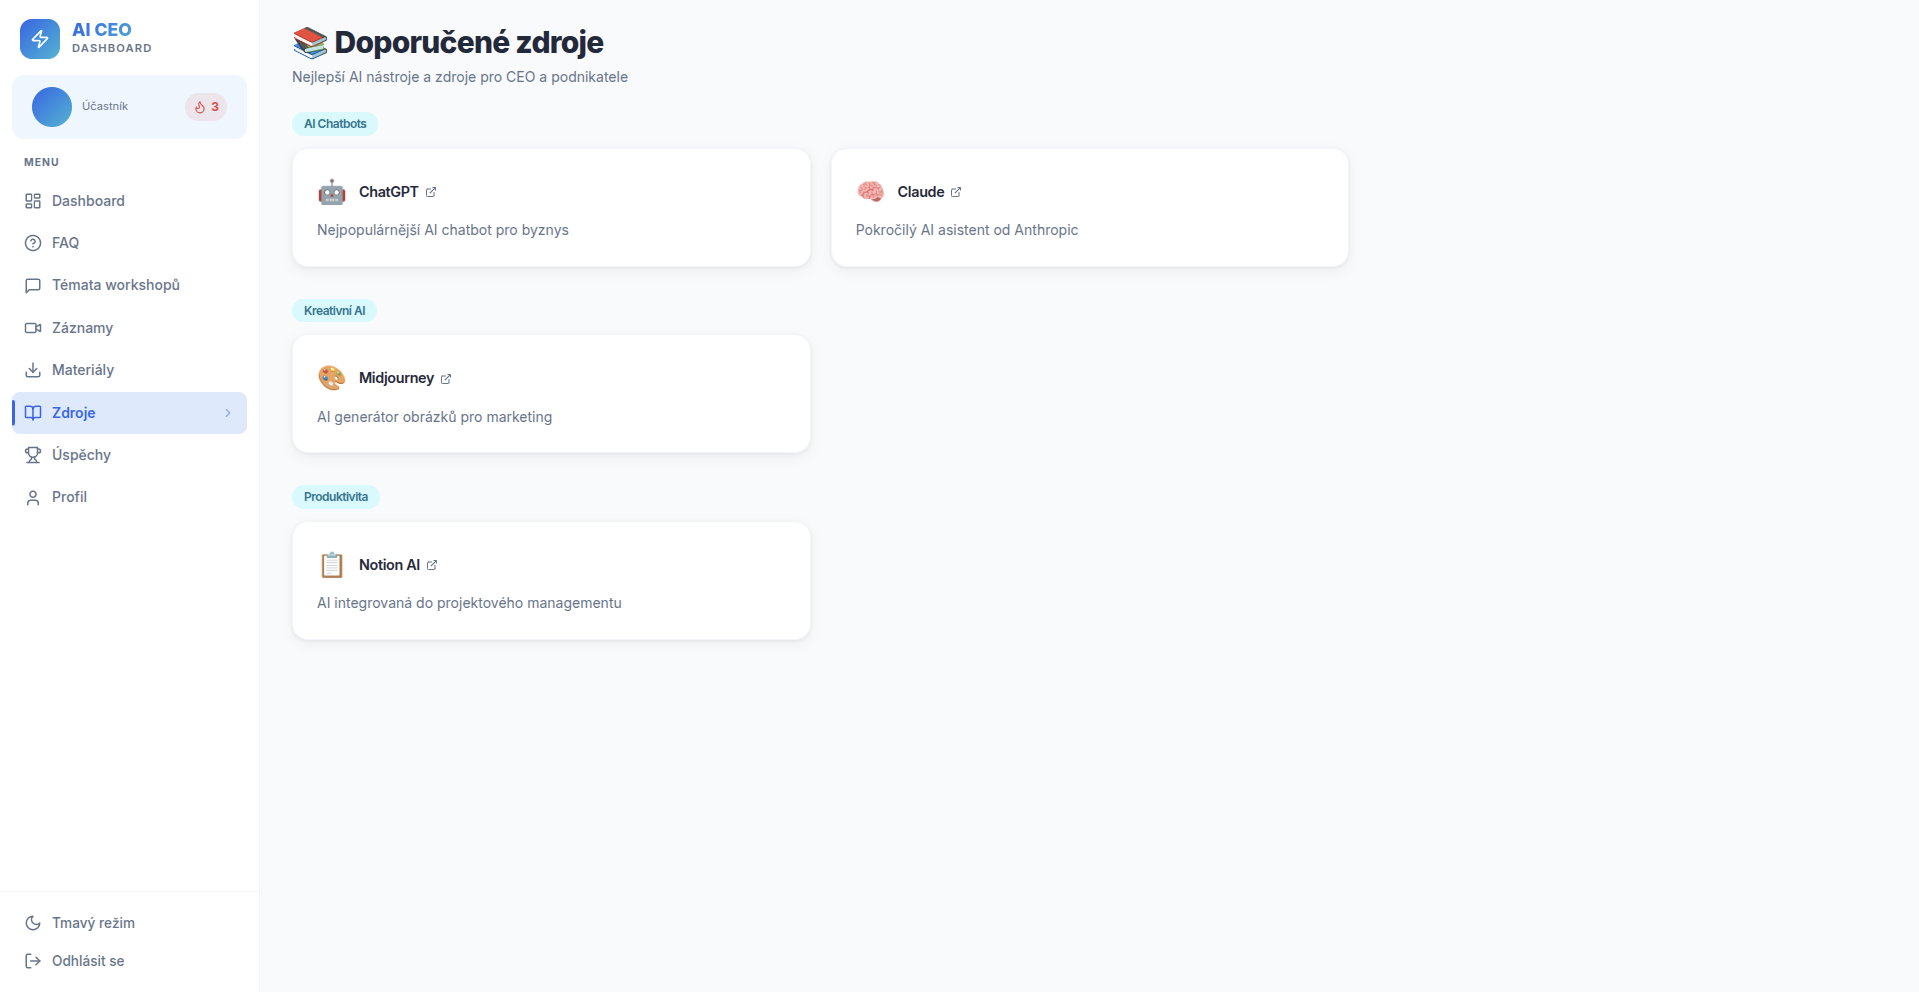Viewport: 1919px width, 992px height.
Task: Select the Záznamy video camera icon
Action: point(33,328)
